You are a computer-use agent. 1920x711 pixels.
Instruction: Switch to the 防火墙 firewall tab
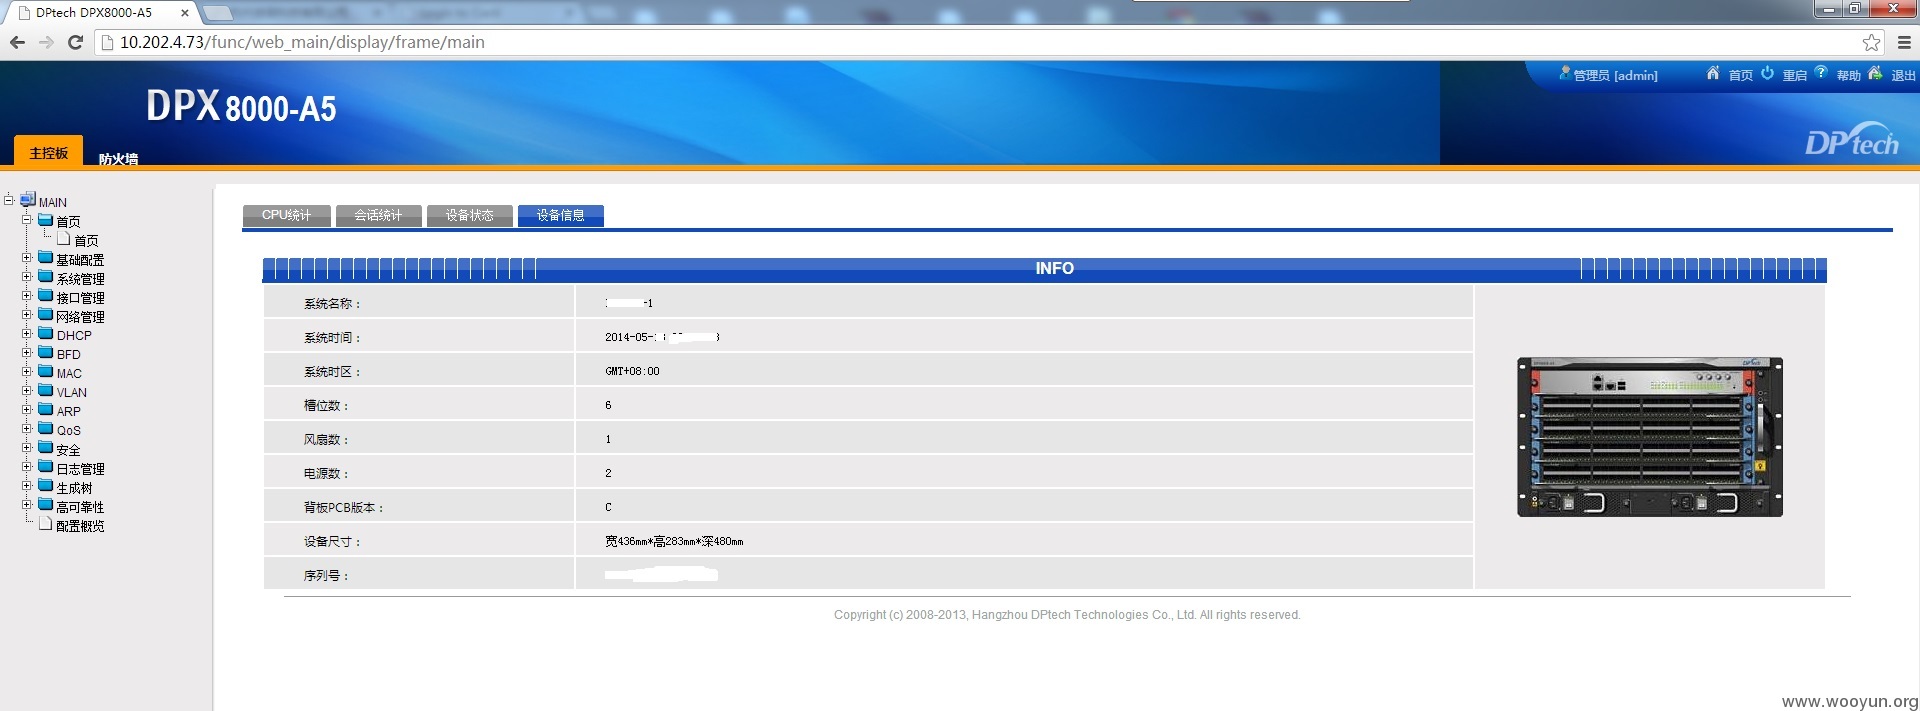point(118,158)
